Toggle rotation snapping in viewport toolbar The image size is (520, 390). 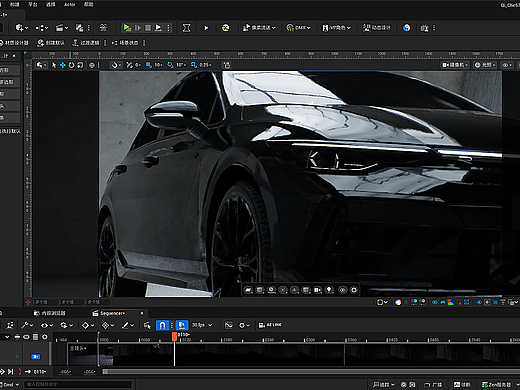coord(170,65)
